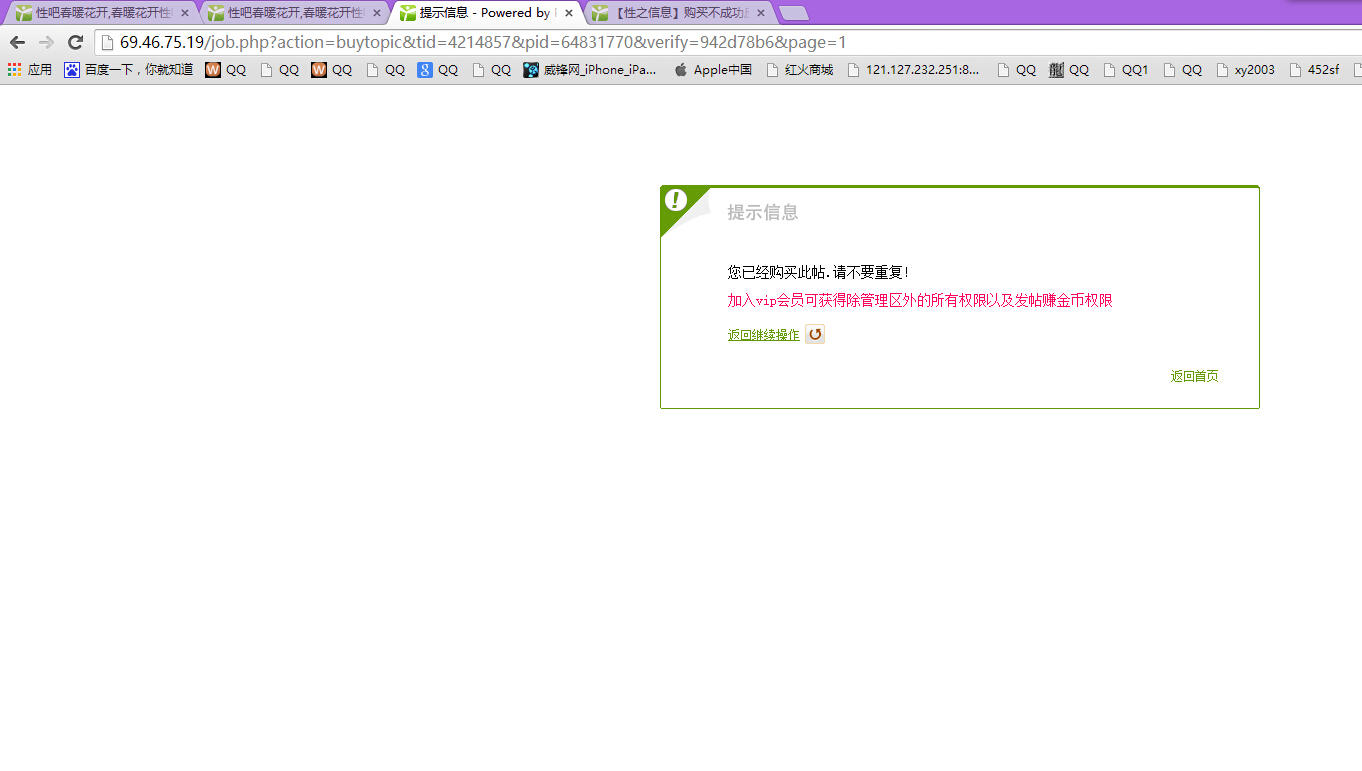Viewport: 1362px width, 771px height.
Task: Open the 应用 apps grid shortcut
Action: (x=29, y=70)
